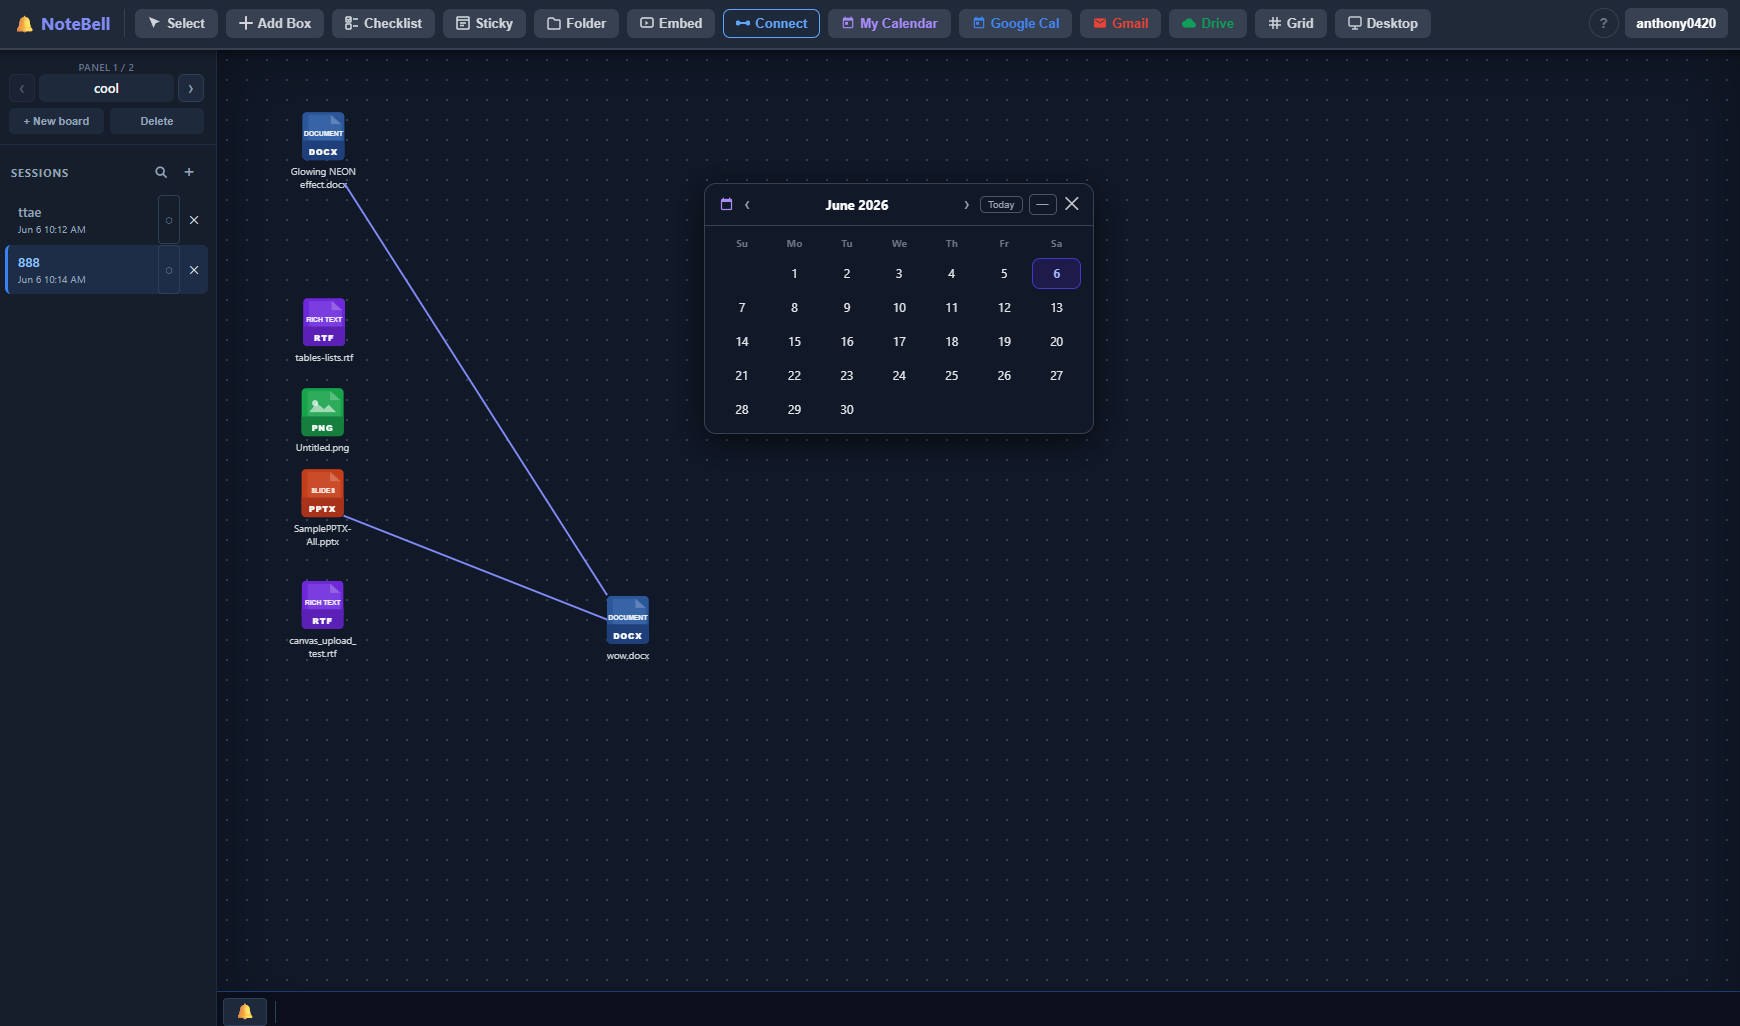The height and width of the screenshot is (1026, 1740).
Task: Select the tables-lists.rtf file icon
Action: (324, 322)
